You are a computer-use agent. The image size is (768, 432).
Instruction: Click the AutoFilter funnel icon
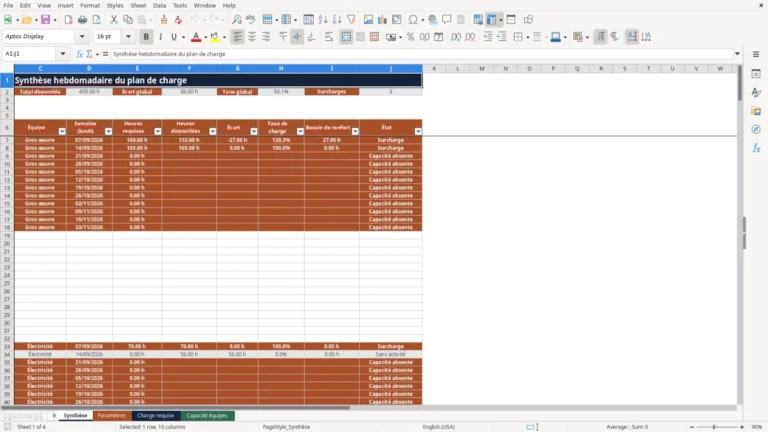(x=351, y=20)
